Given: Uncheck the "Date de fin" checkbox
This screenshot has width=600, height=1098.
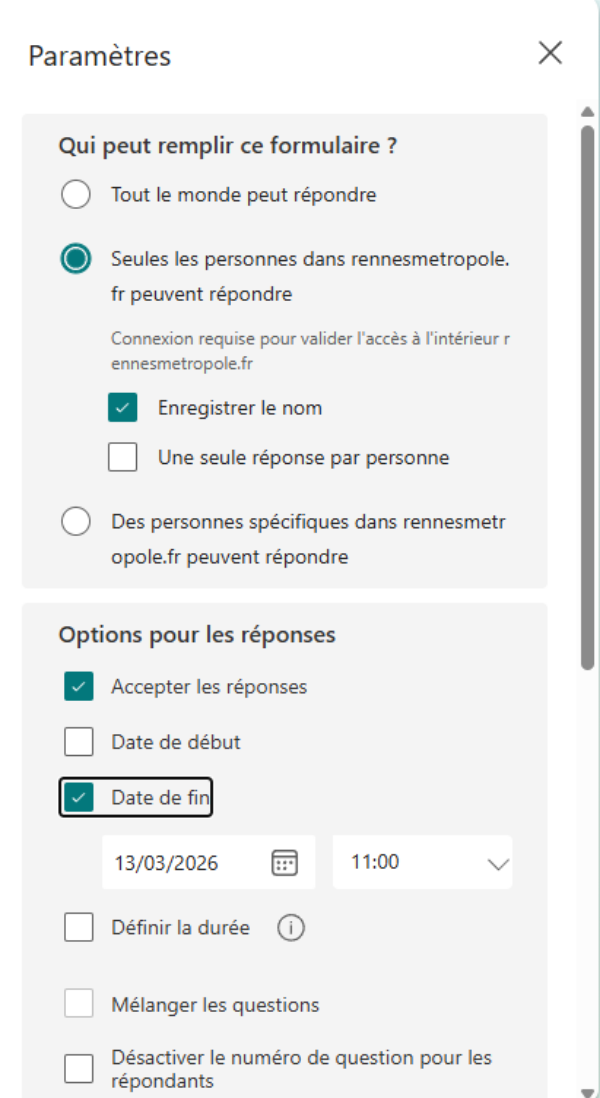Looking at the screenshot, I should tap(79, 797).
